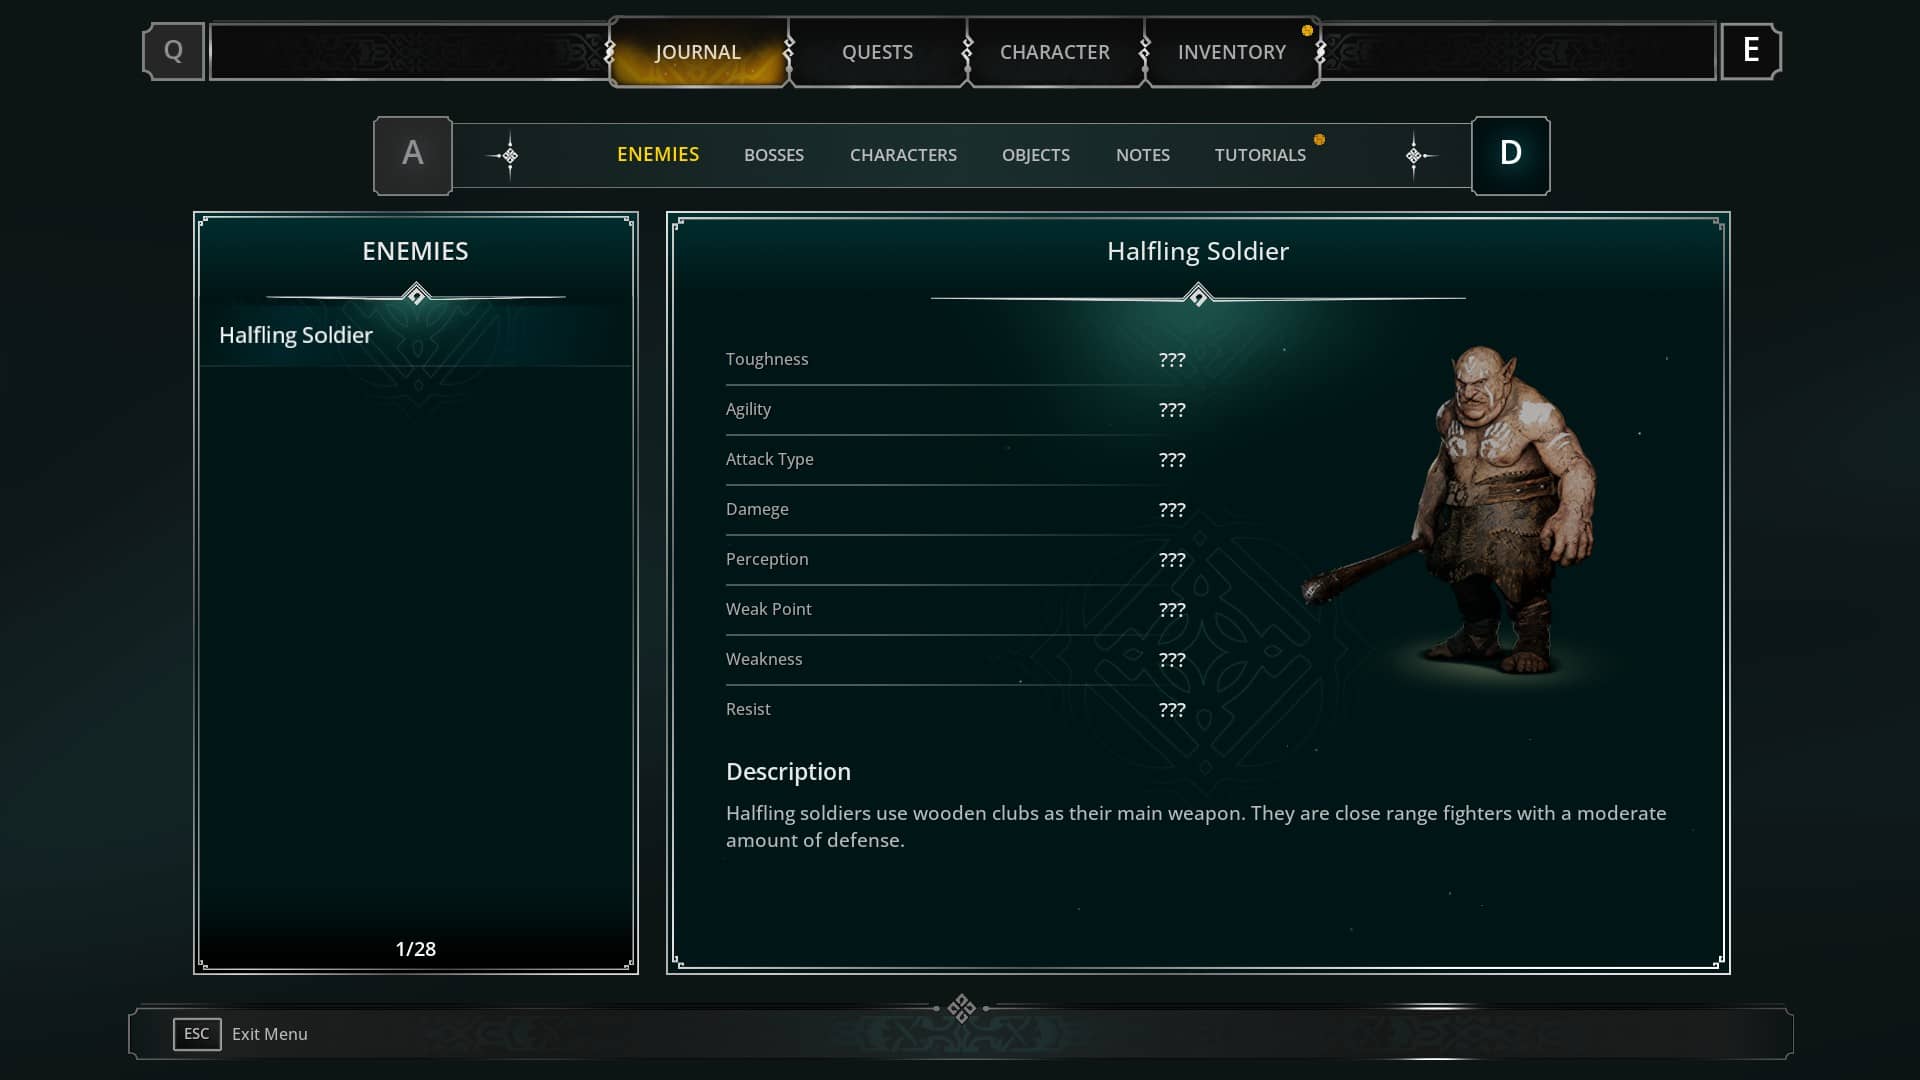Click the Damege stat label

[x=757, y=509]
